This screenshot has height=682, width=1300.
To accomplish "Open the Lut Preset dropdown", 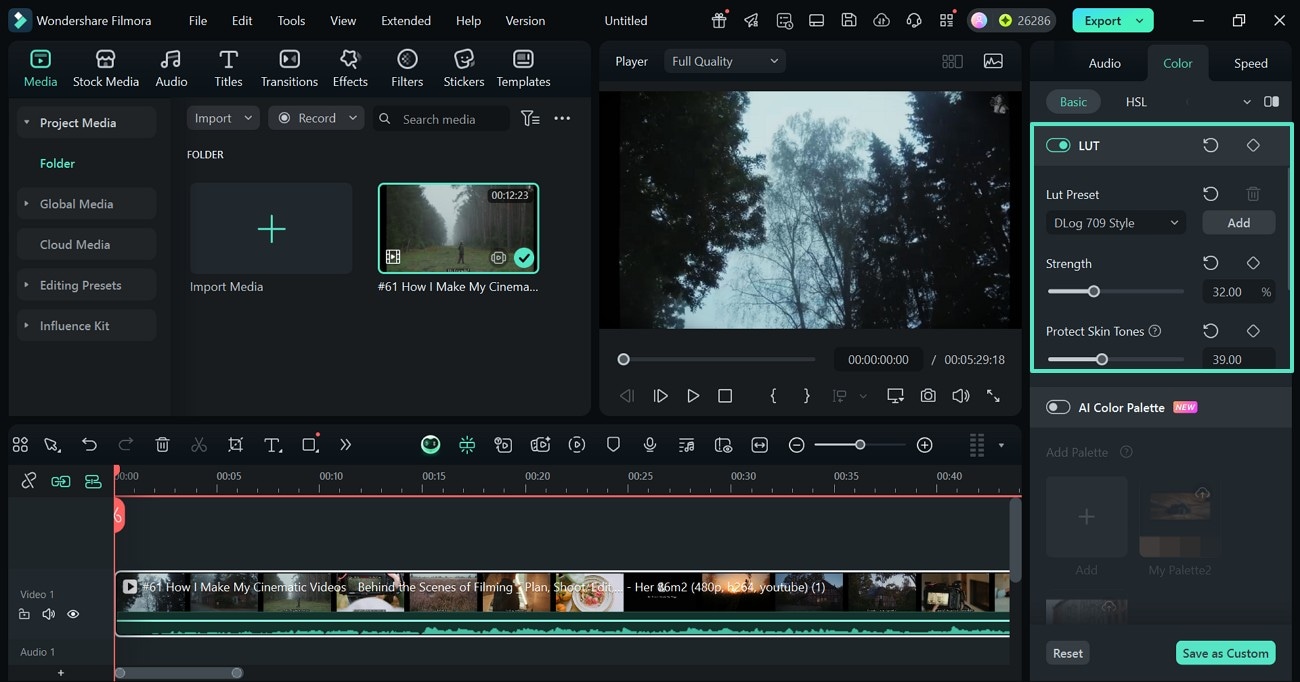I will pos(1115,223).
